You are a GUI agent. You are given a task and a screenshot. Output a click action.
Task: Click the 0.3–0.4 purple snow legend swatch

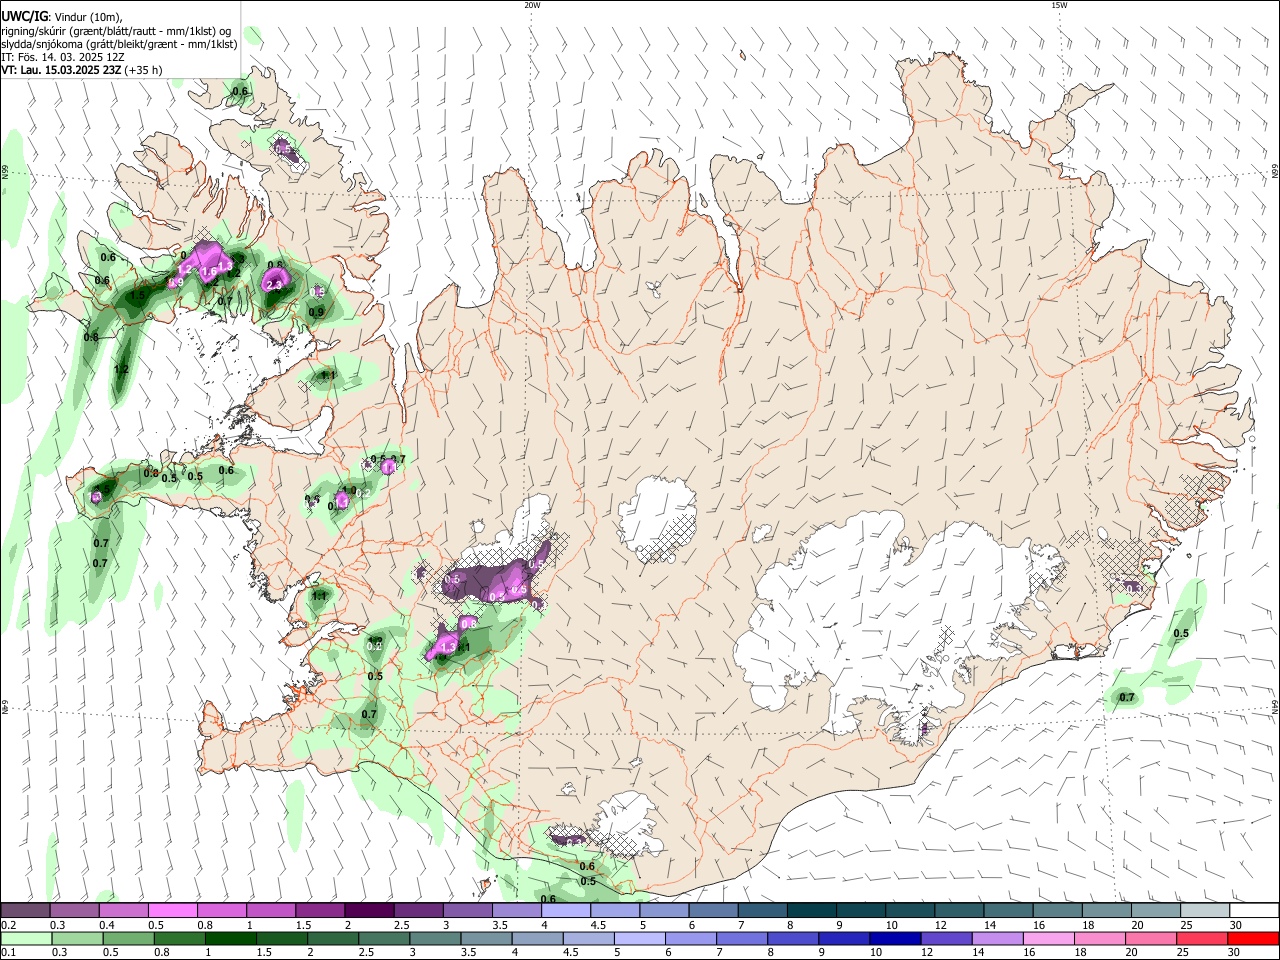[x=74, y=911]
